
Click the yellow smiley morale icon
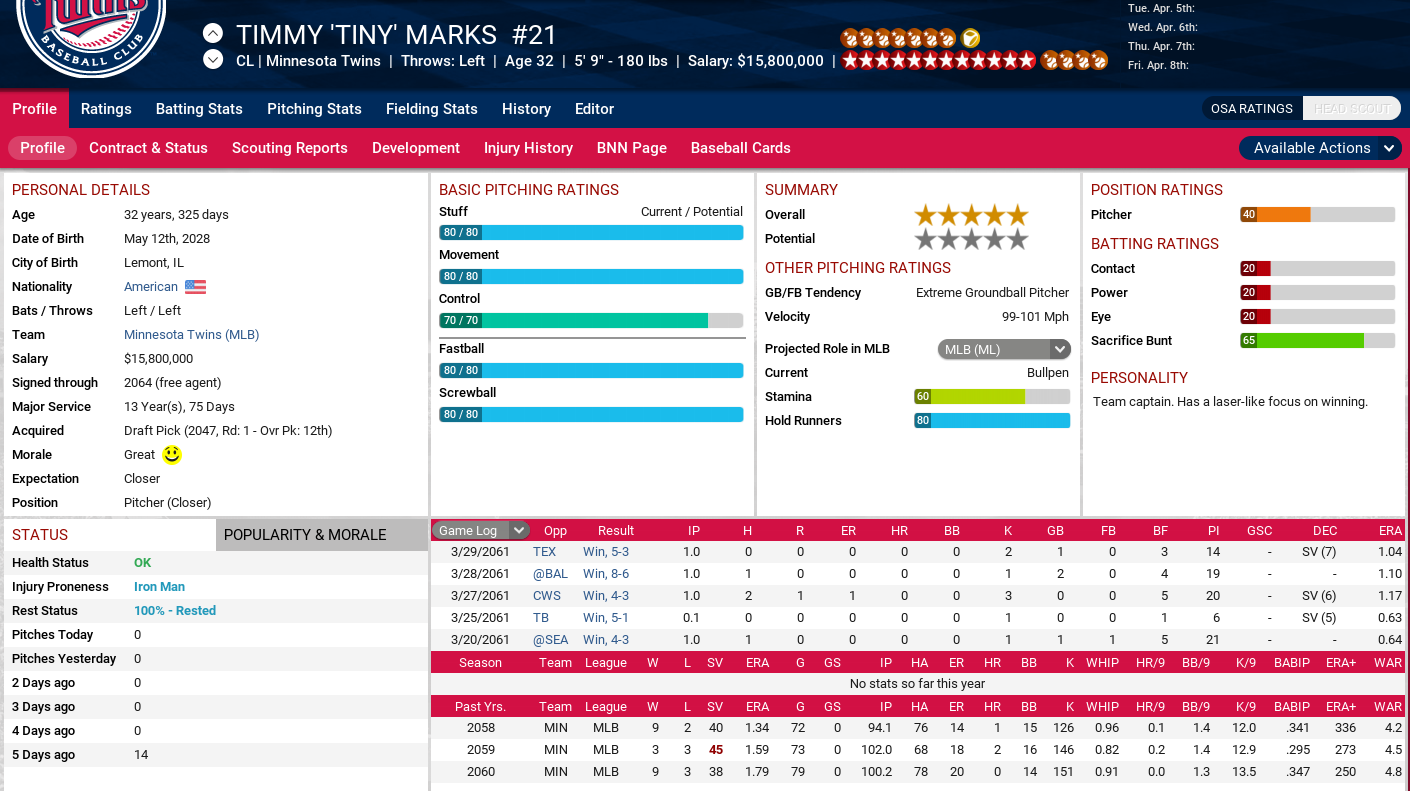tap(172, 455)
